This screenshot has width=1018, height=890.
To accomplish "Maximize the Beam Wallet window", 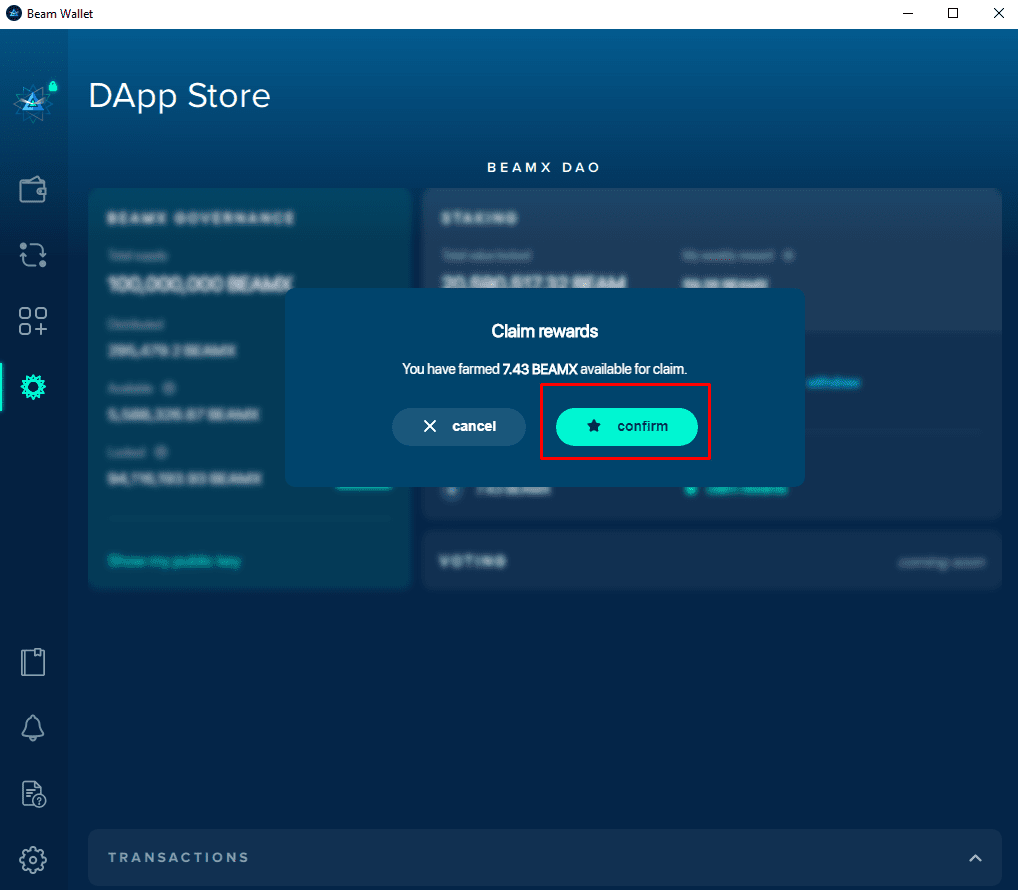I will [x=953, y=14].
